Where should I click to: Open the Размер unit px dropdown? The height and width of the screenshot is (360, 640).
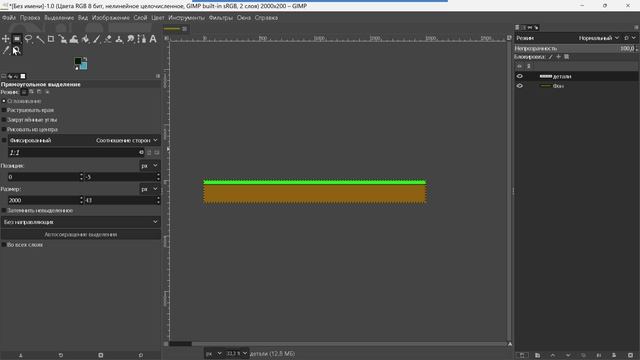149,189
